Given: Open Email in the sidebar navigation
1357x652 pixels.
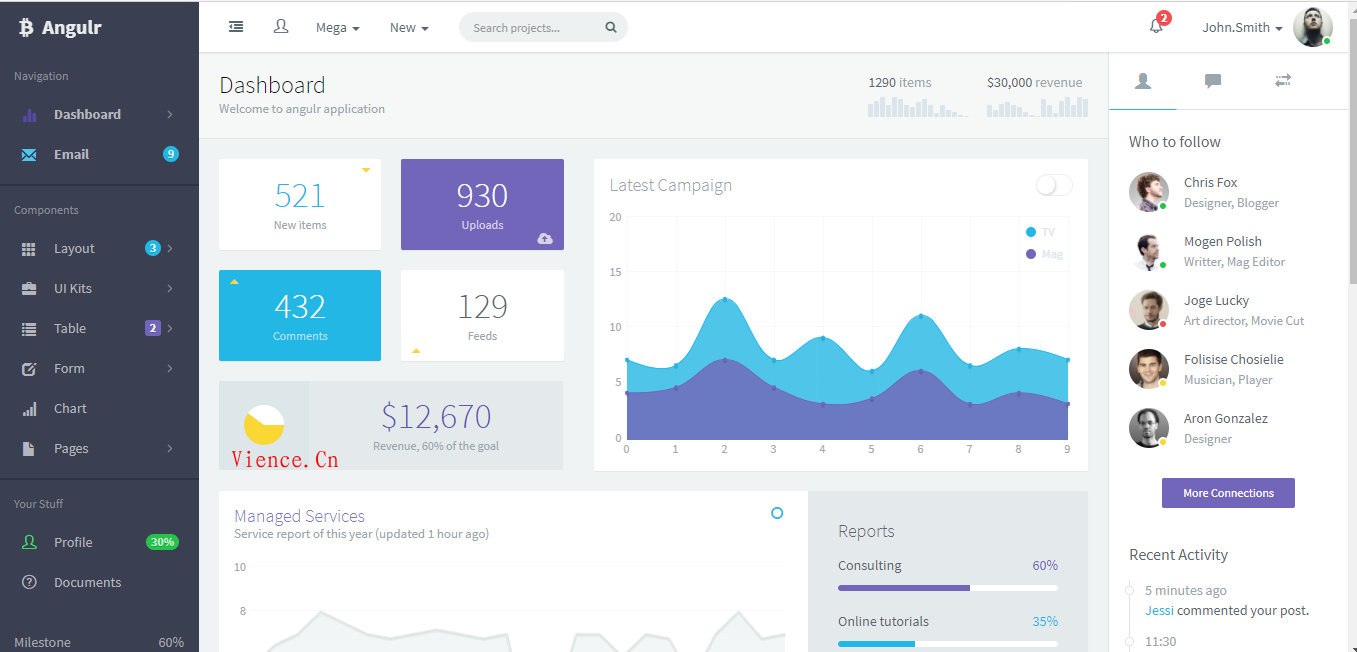Looking at the screenshot, I should point(71,154).
